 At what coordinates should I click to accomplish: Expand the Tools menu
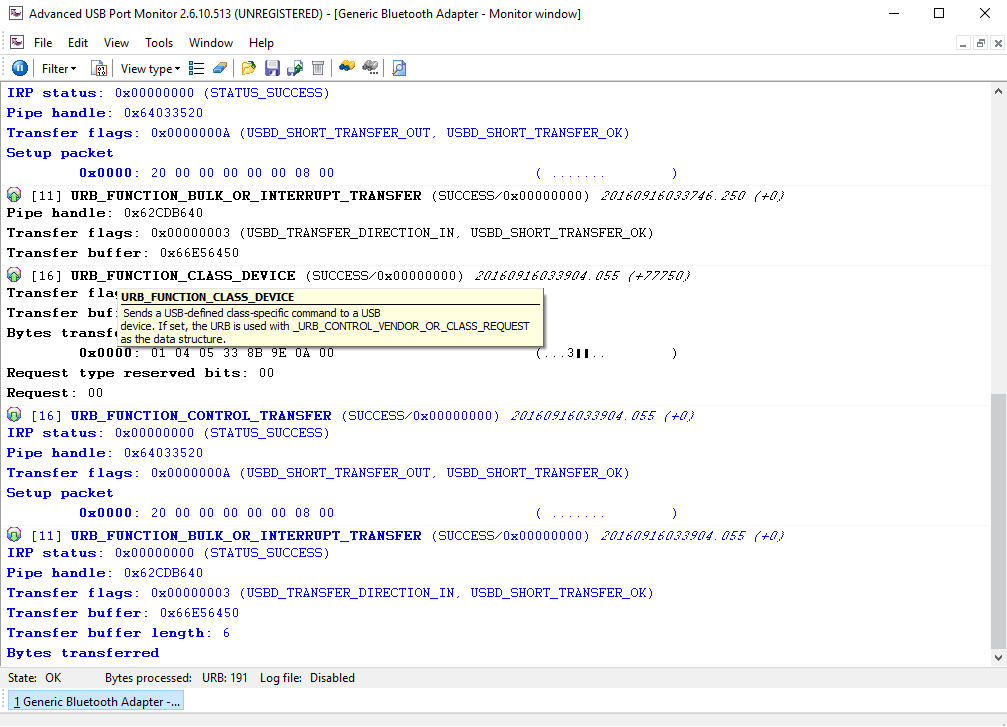(159, 42)
